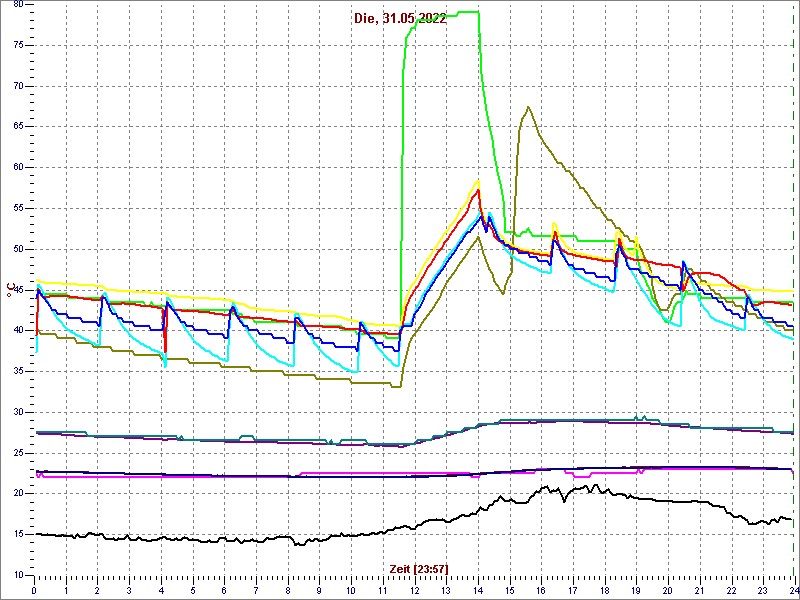Select the 50 value on the temperature axis
The width and height of the screenshot is (800, 600).
[x=19, y=249]
